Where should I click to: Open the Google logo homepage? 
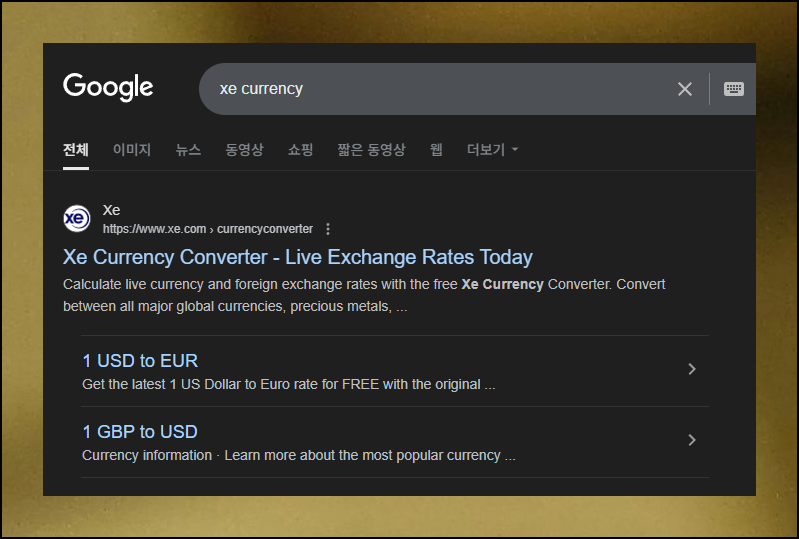(108, 87)
